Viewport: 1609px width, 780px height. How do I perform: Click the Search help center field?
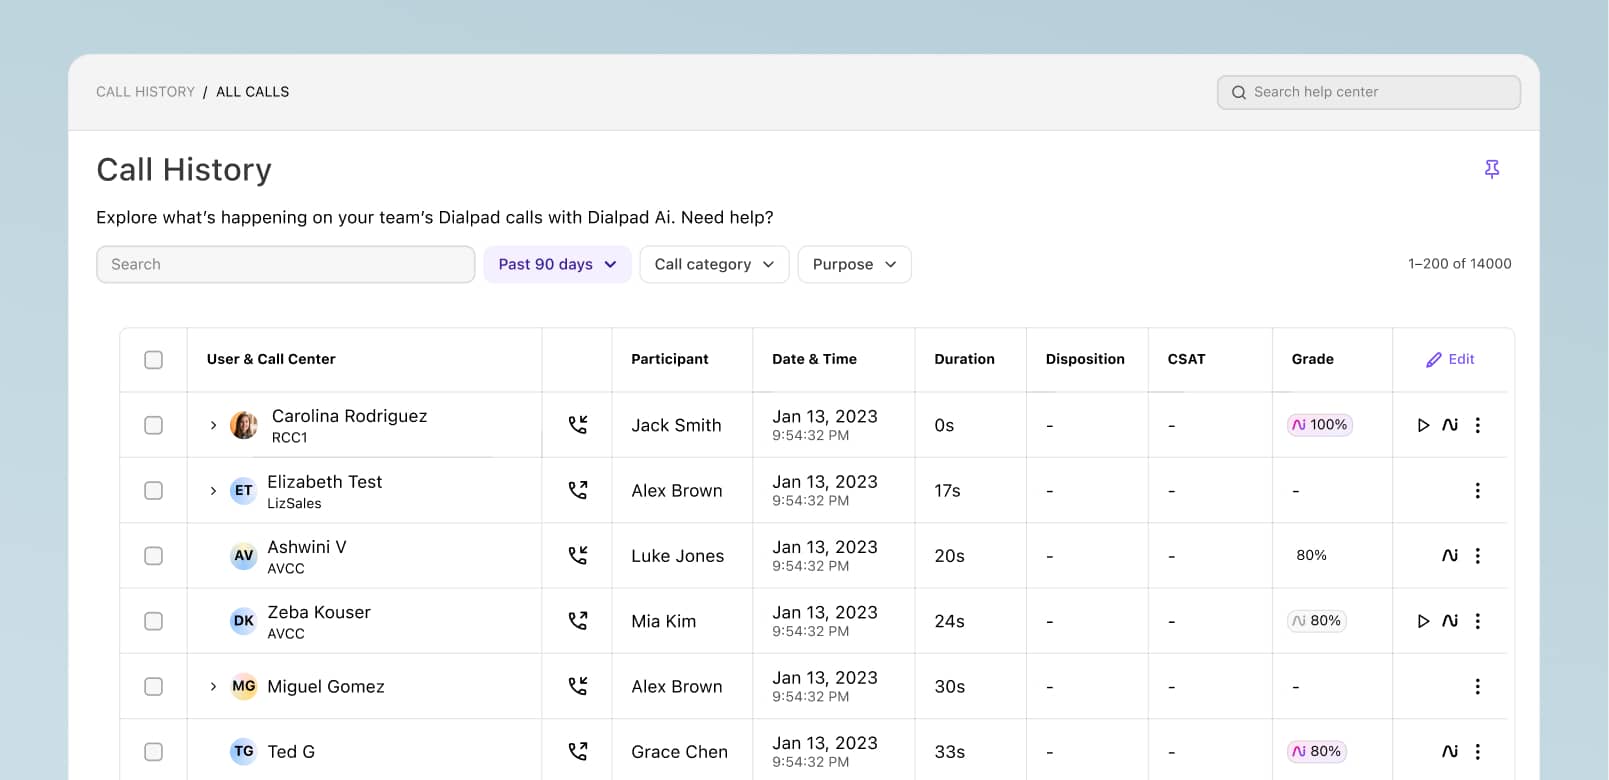point(1368,92)
